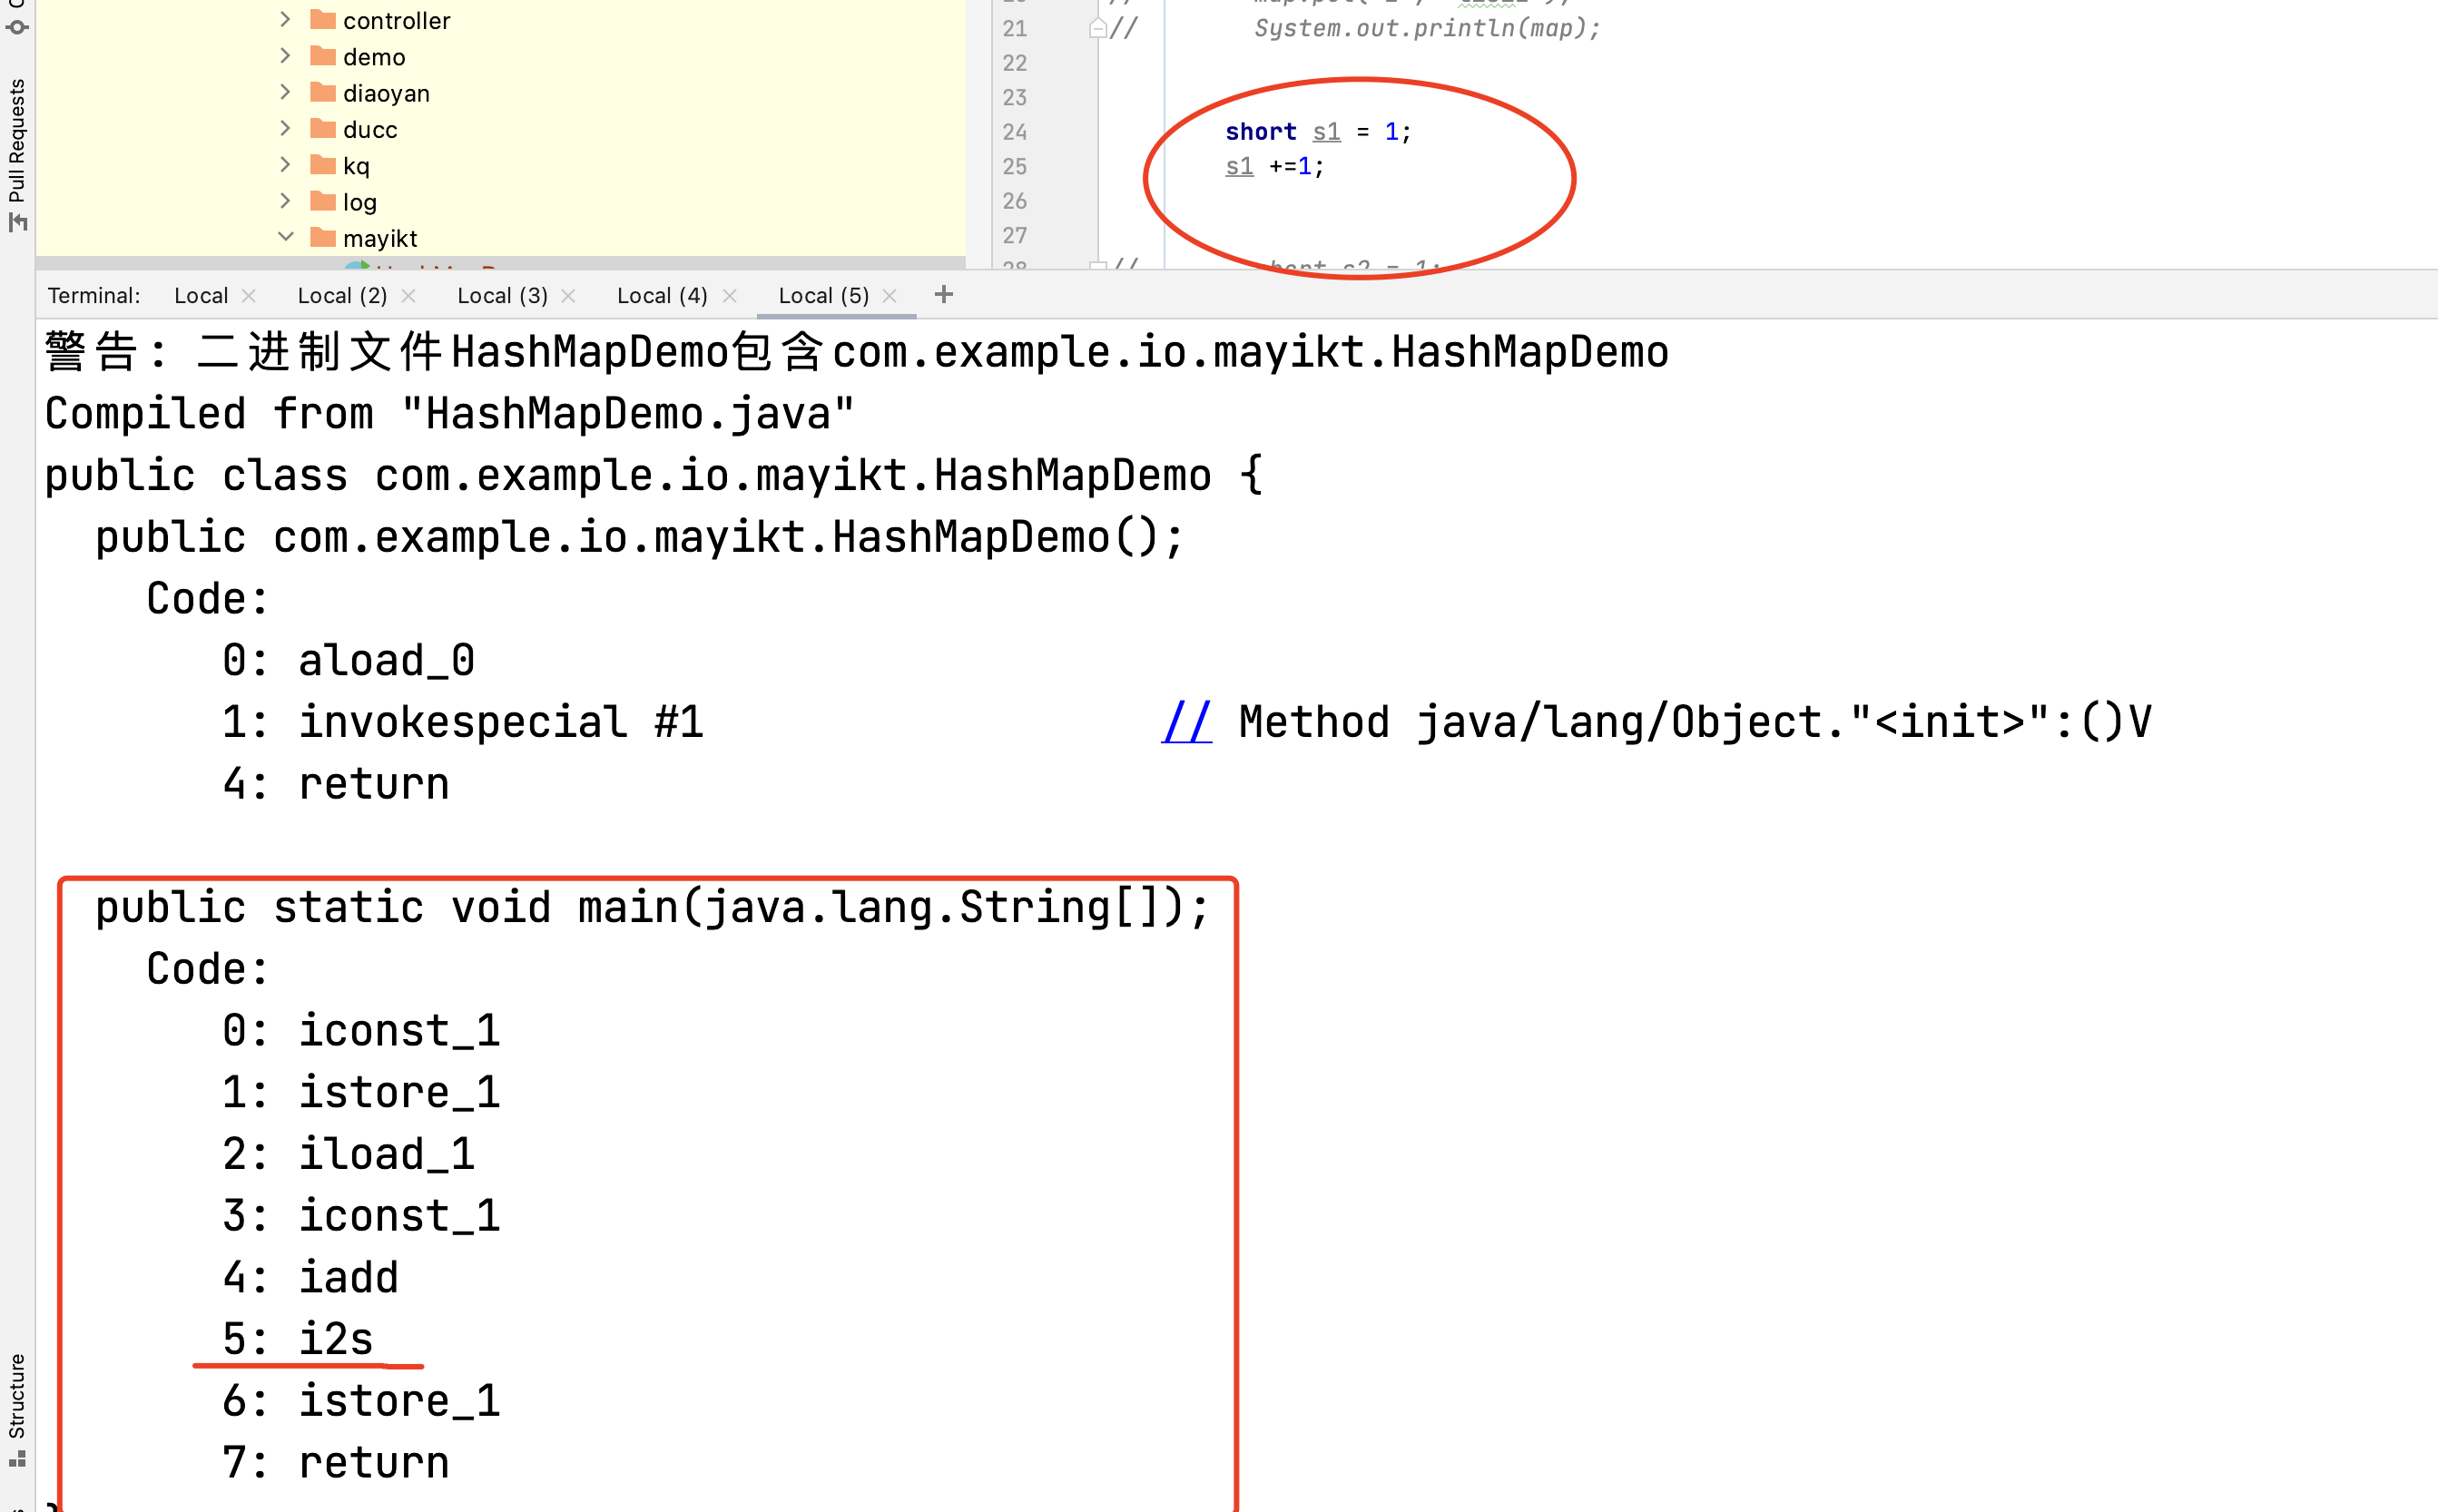
Task: Click the 'log' folder name
Action: (360, 203)
